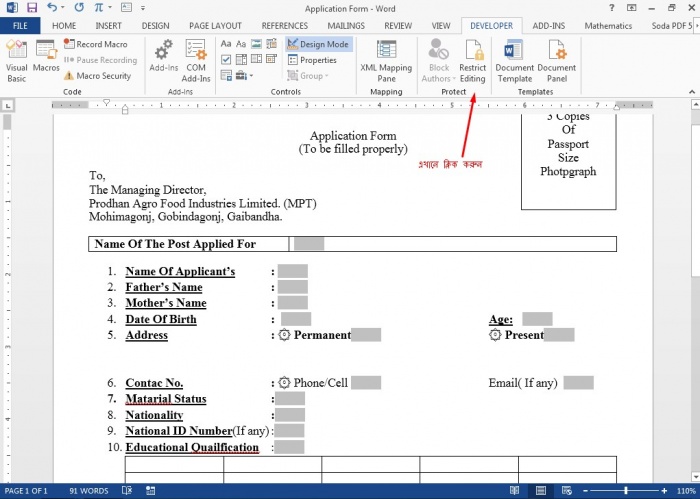Insert Check Box content control
This screenshot has width=700, height=499.
226,59
